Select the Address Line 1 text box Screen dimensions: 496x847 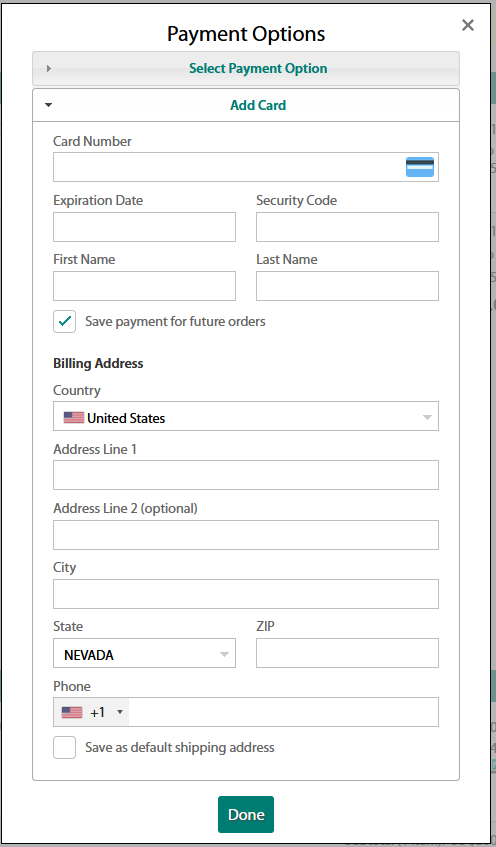[x=246, y=475]
